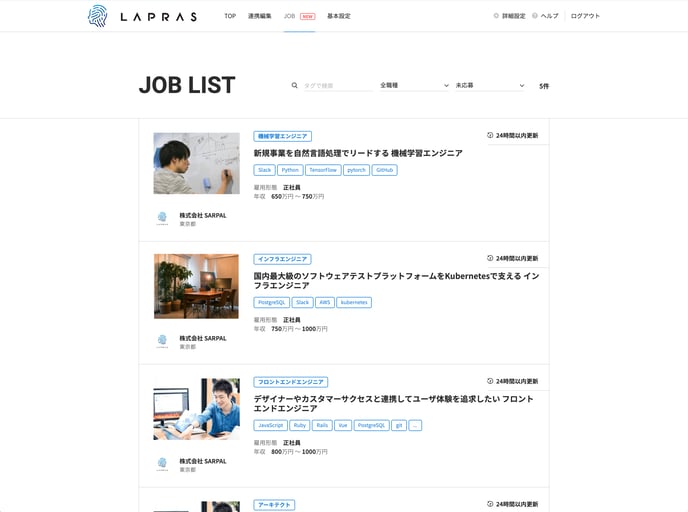Click the search magnifier icon
The image size is (688, 512).
(295, 86)
